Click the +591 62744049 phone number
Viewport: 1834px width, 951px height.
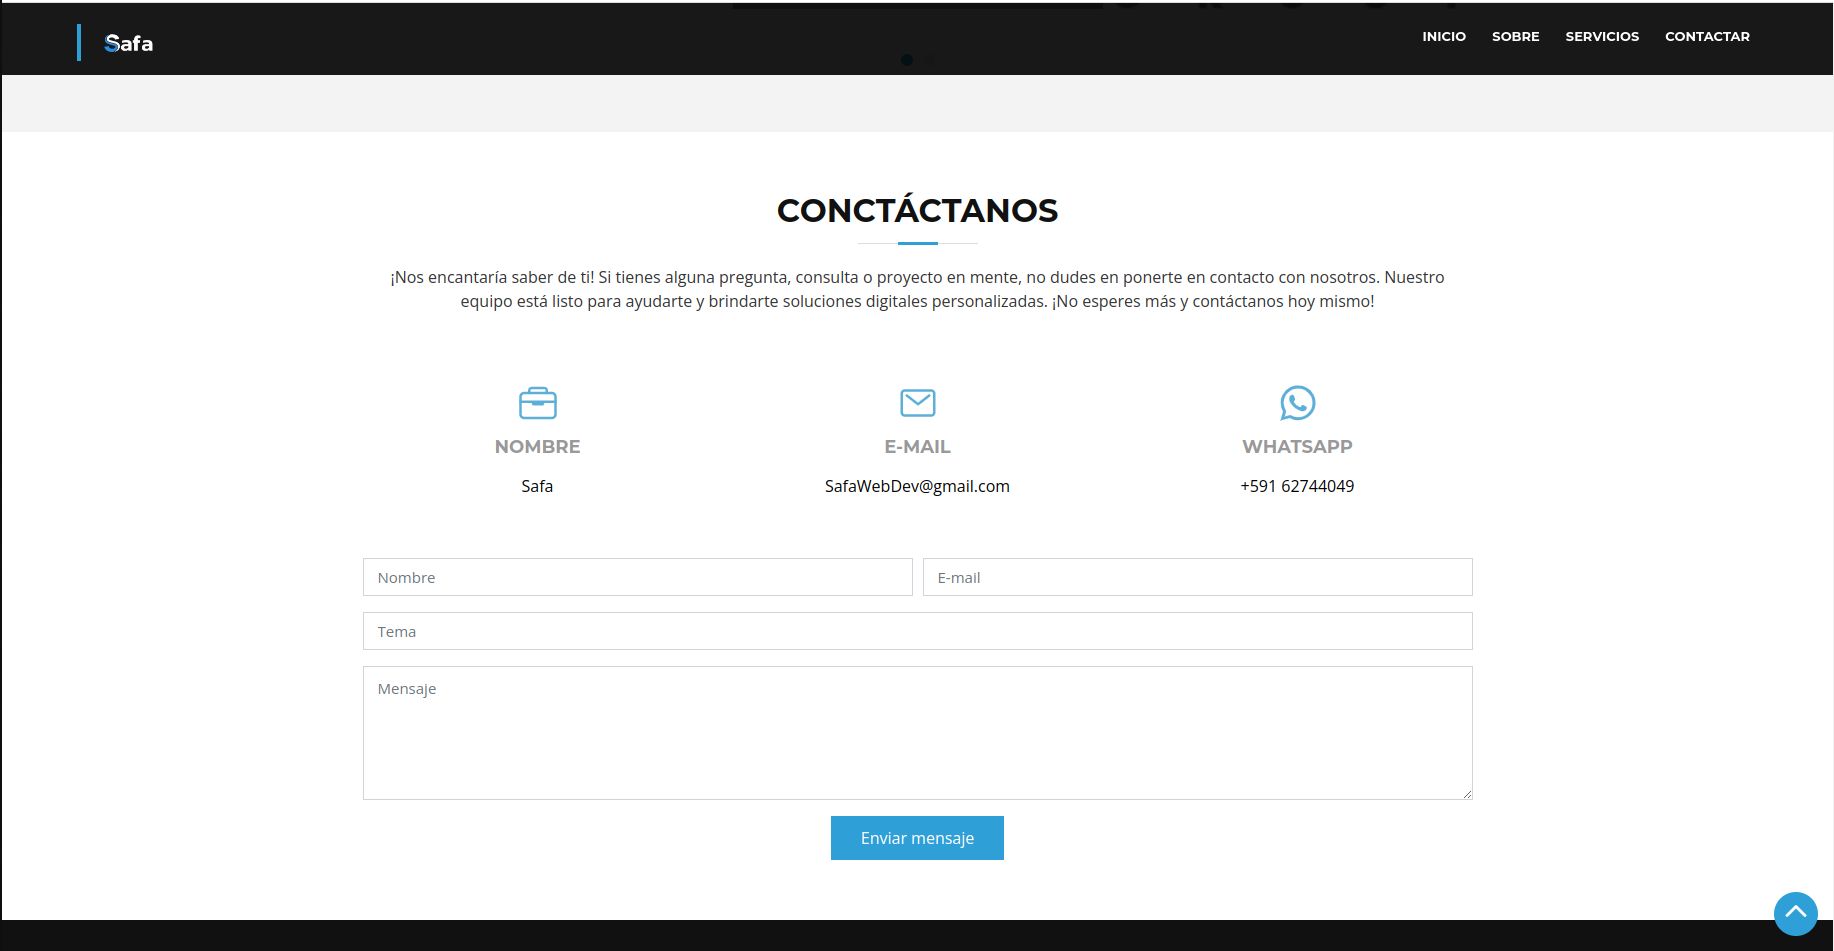1296,486
